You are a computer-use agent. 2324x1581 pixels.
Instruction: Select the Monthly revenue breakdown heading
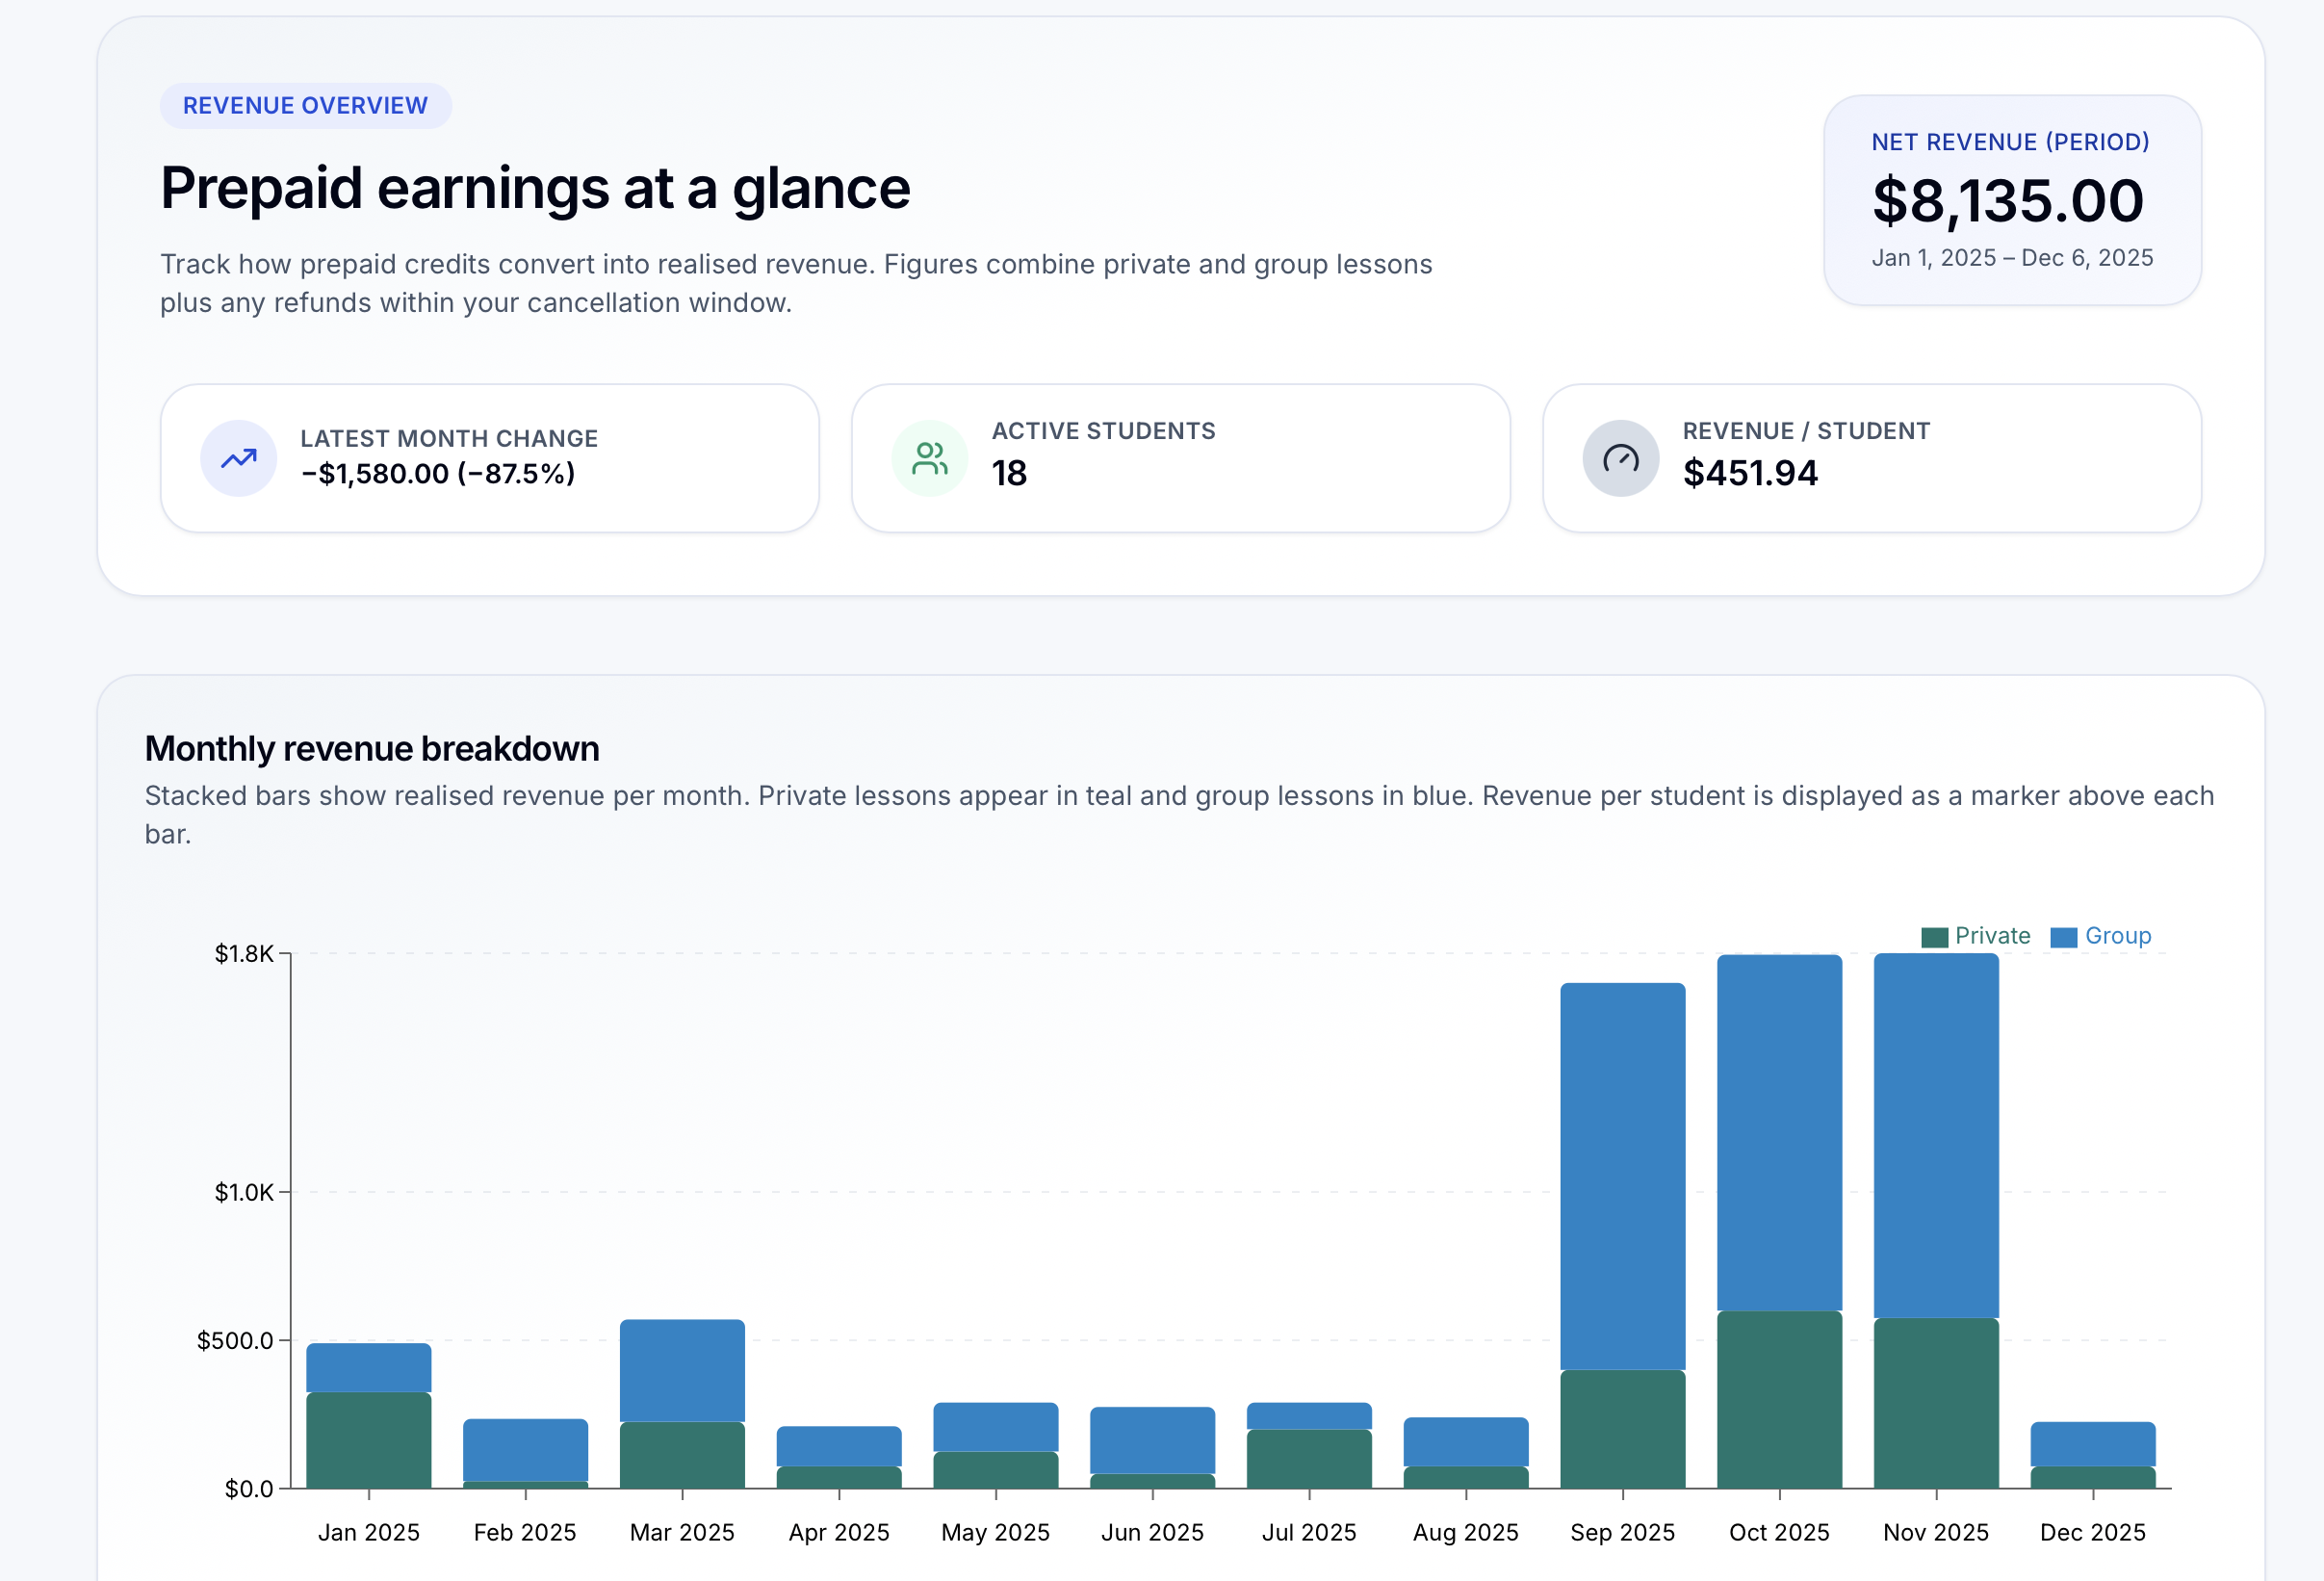point(372,747)
